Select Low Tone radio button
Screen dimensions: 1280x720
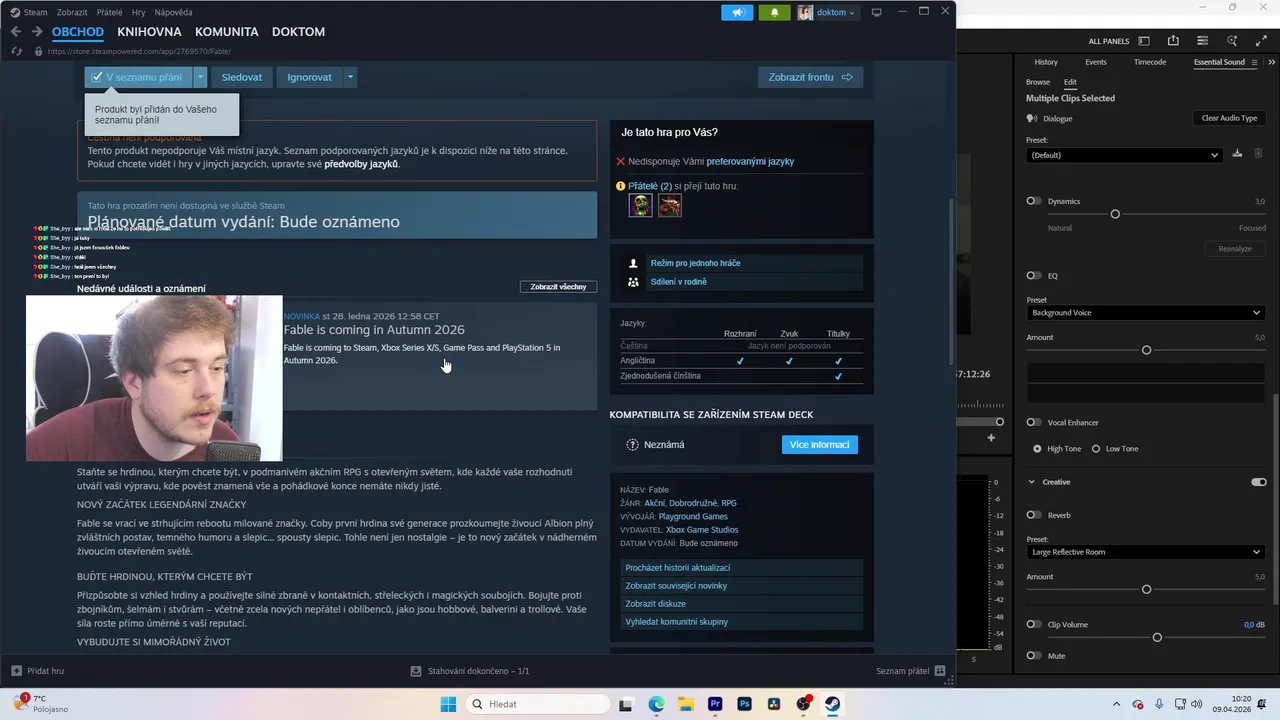(x=1096, y=449)
